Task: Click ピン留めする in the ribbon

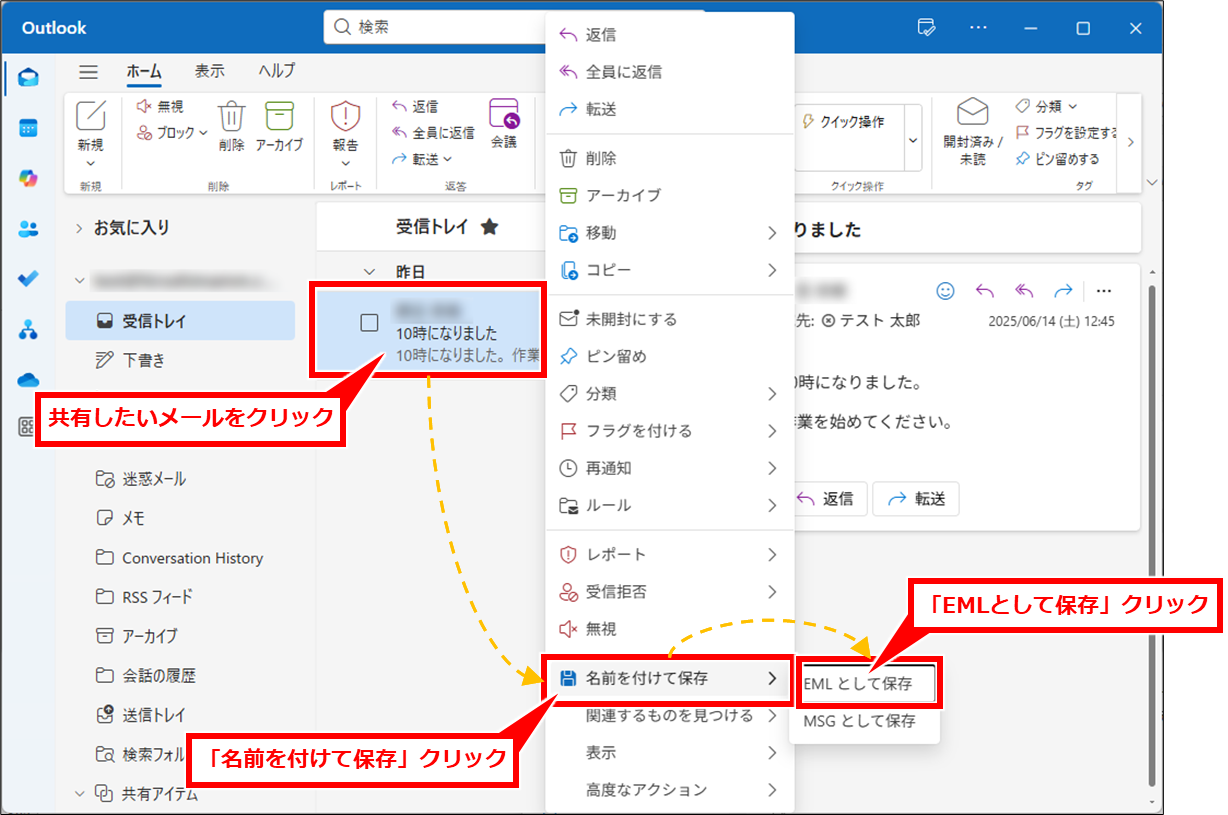Action: click(1058, 159)
